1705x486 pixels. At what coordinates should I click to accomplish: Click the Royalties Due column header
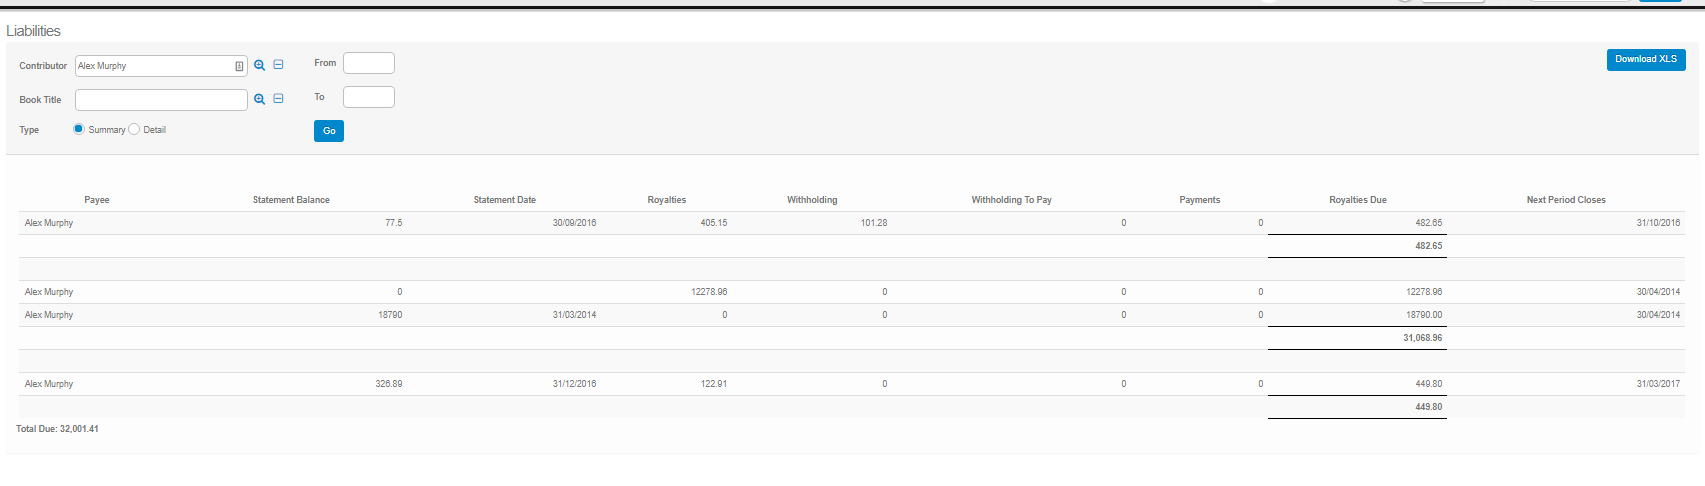coord(1357,200)
